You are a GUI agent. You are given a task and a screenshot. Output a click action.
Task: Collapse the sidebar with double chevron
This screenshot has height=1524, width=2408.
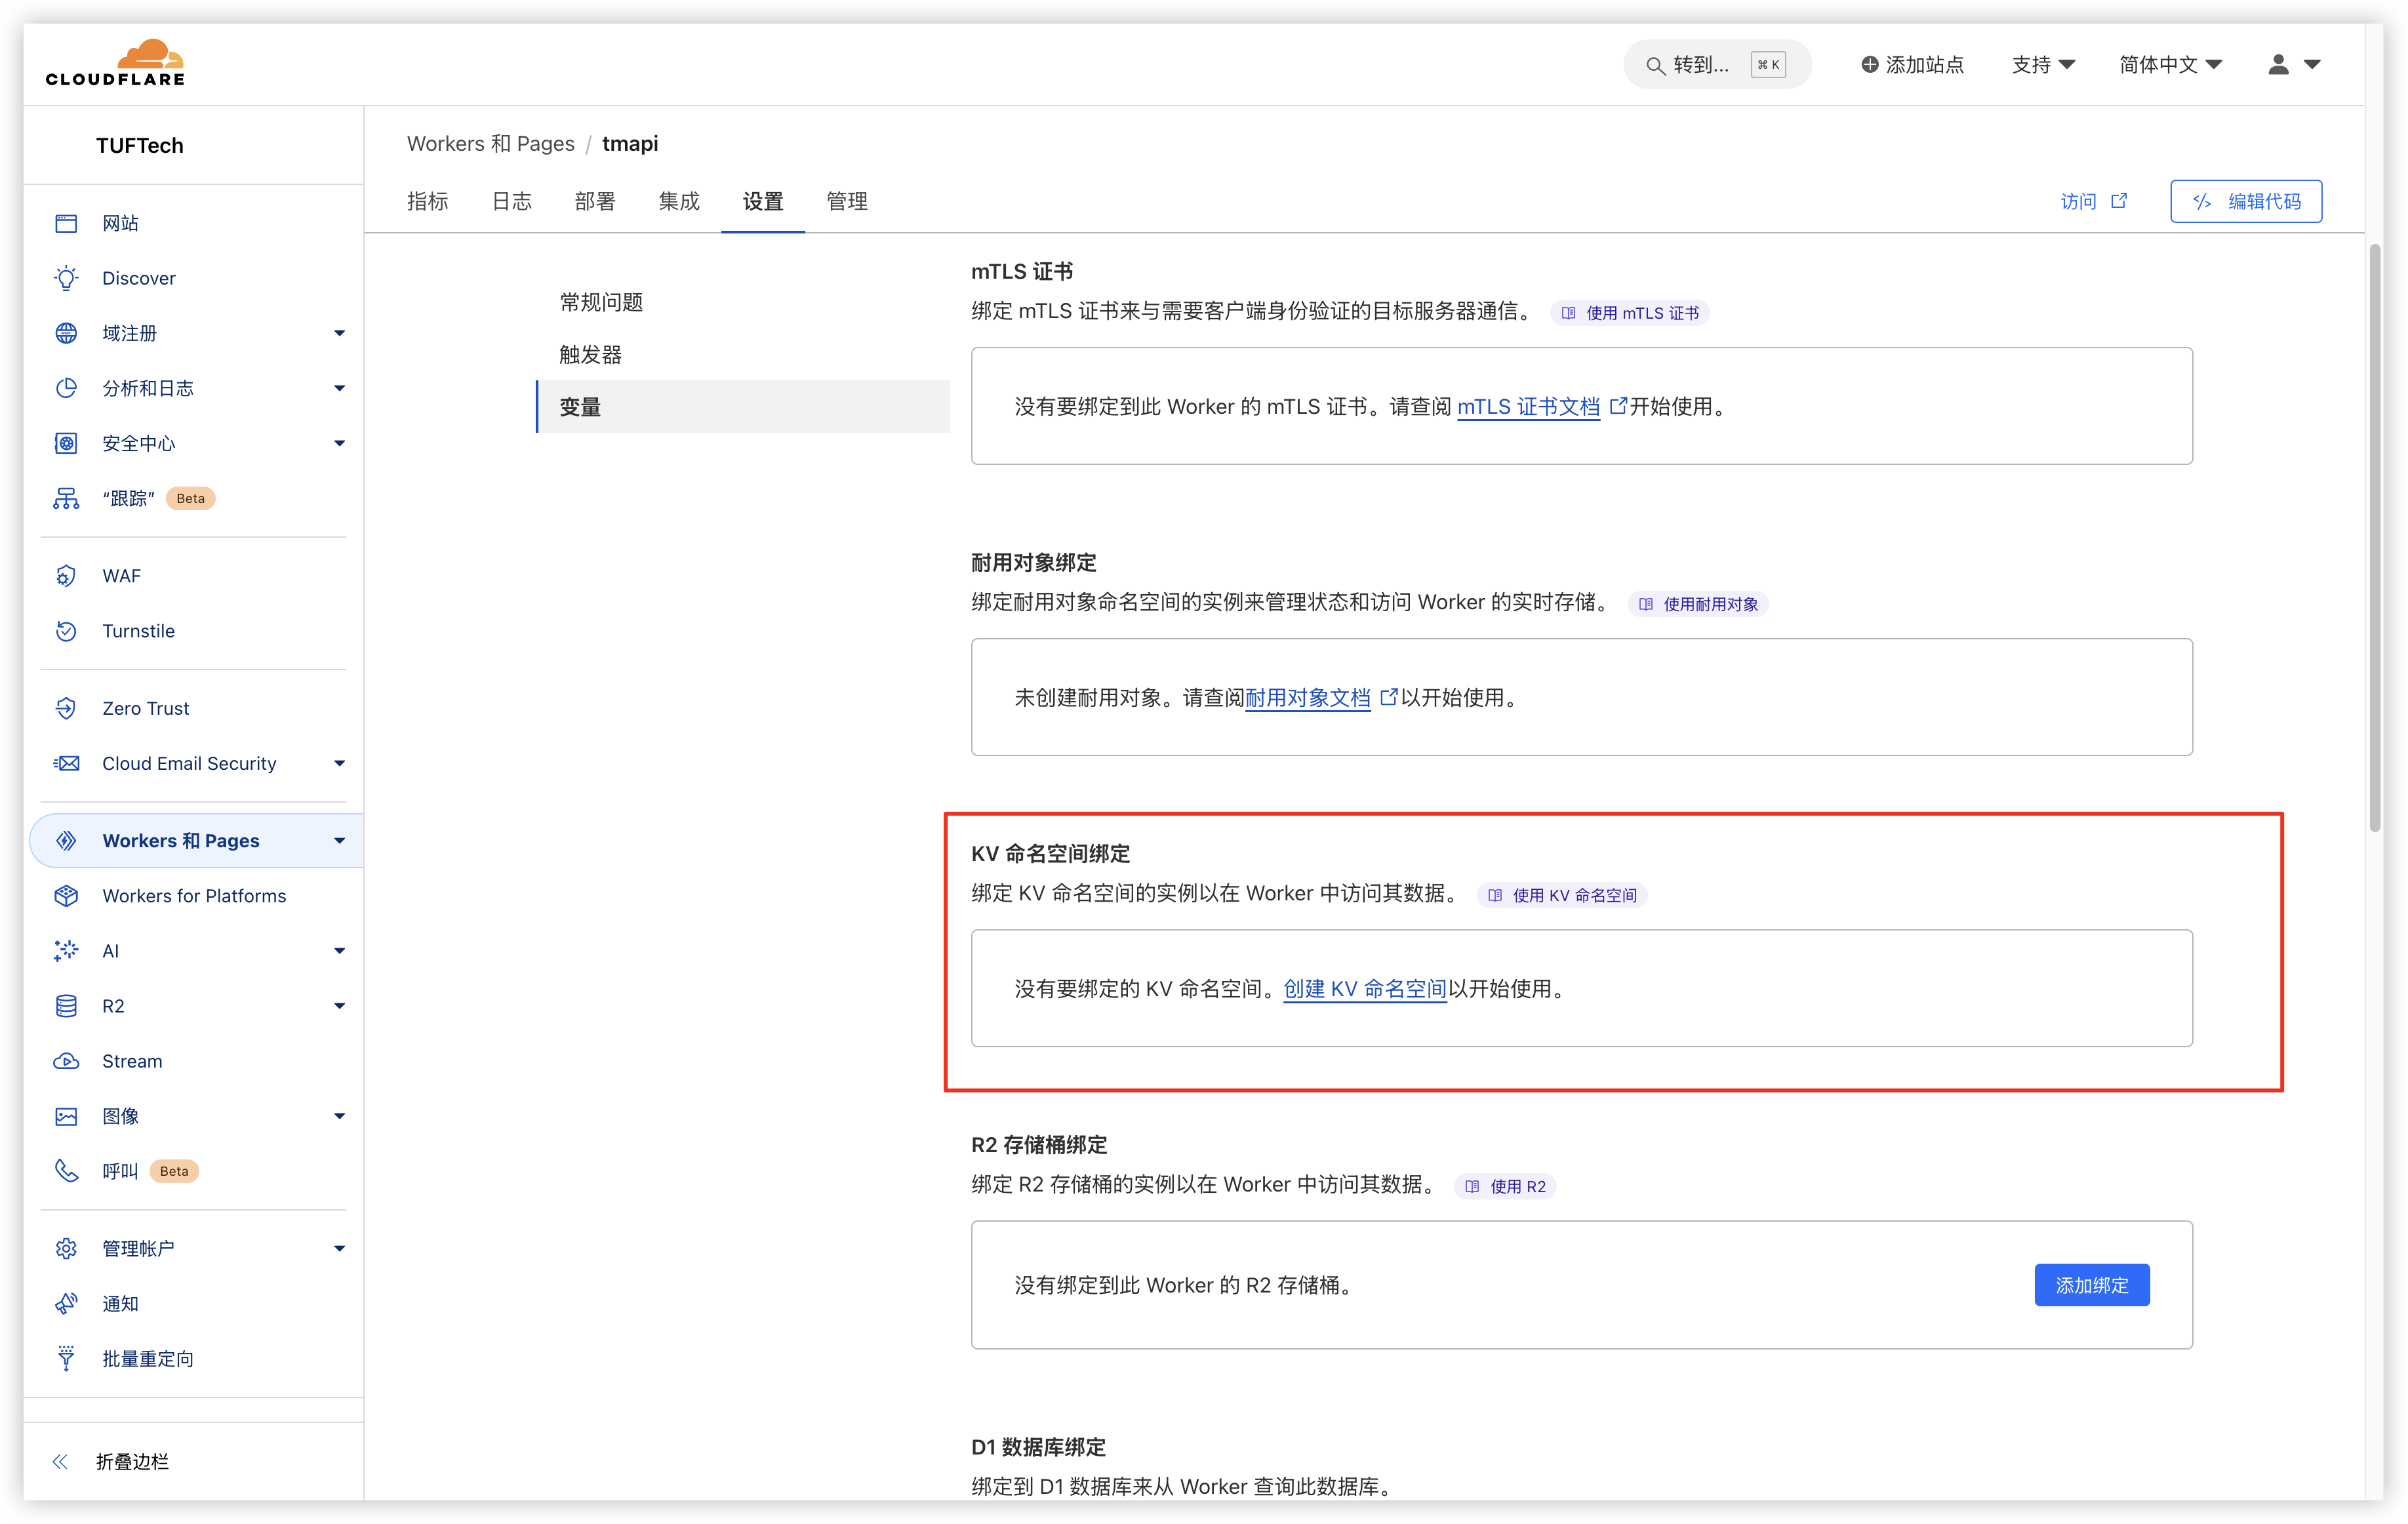pyautogui.click(x=60, y=1462)
